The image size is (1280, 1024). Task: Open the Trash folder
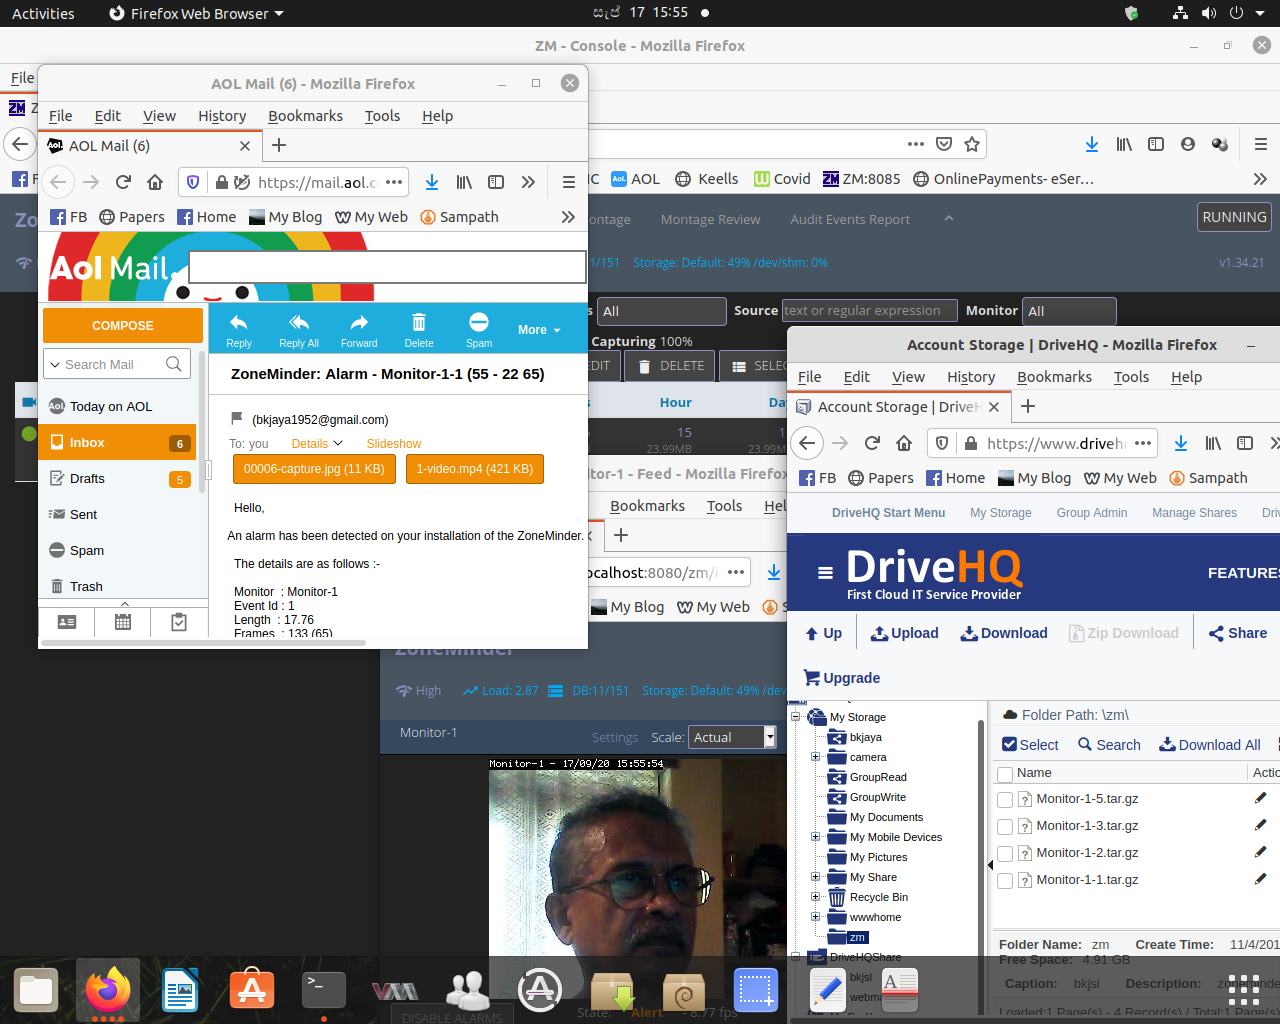(116, 587)
